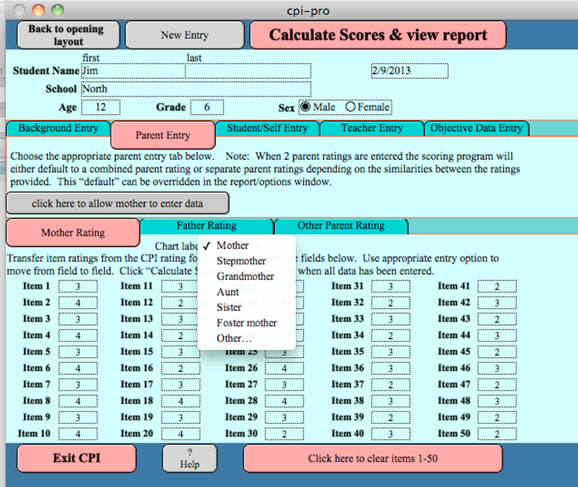
Task: Pick Grandmother in the dropdown list
Action: pos(245,276)
